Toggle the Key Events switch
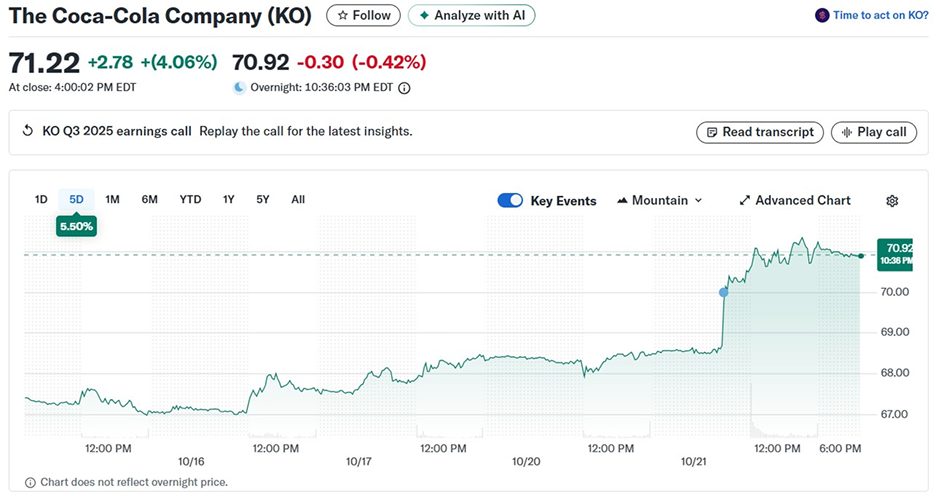Screen dimensions: 936x496 (510, 201)
